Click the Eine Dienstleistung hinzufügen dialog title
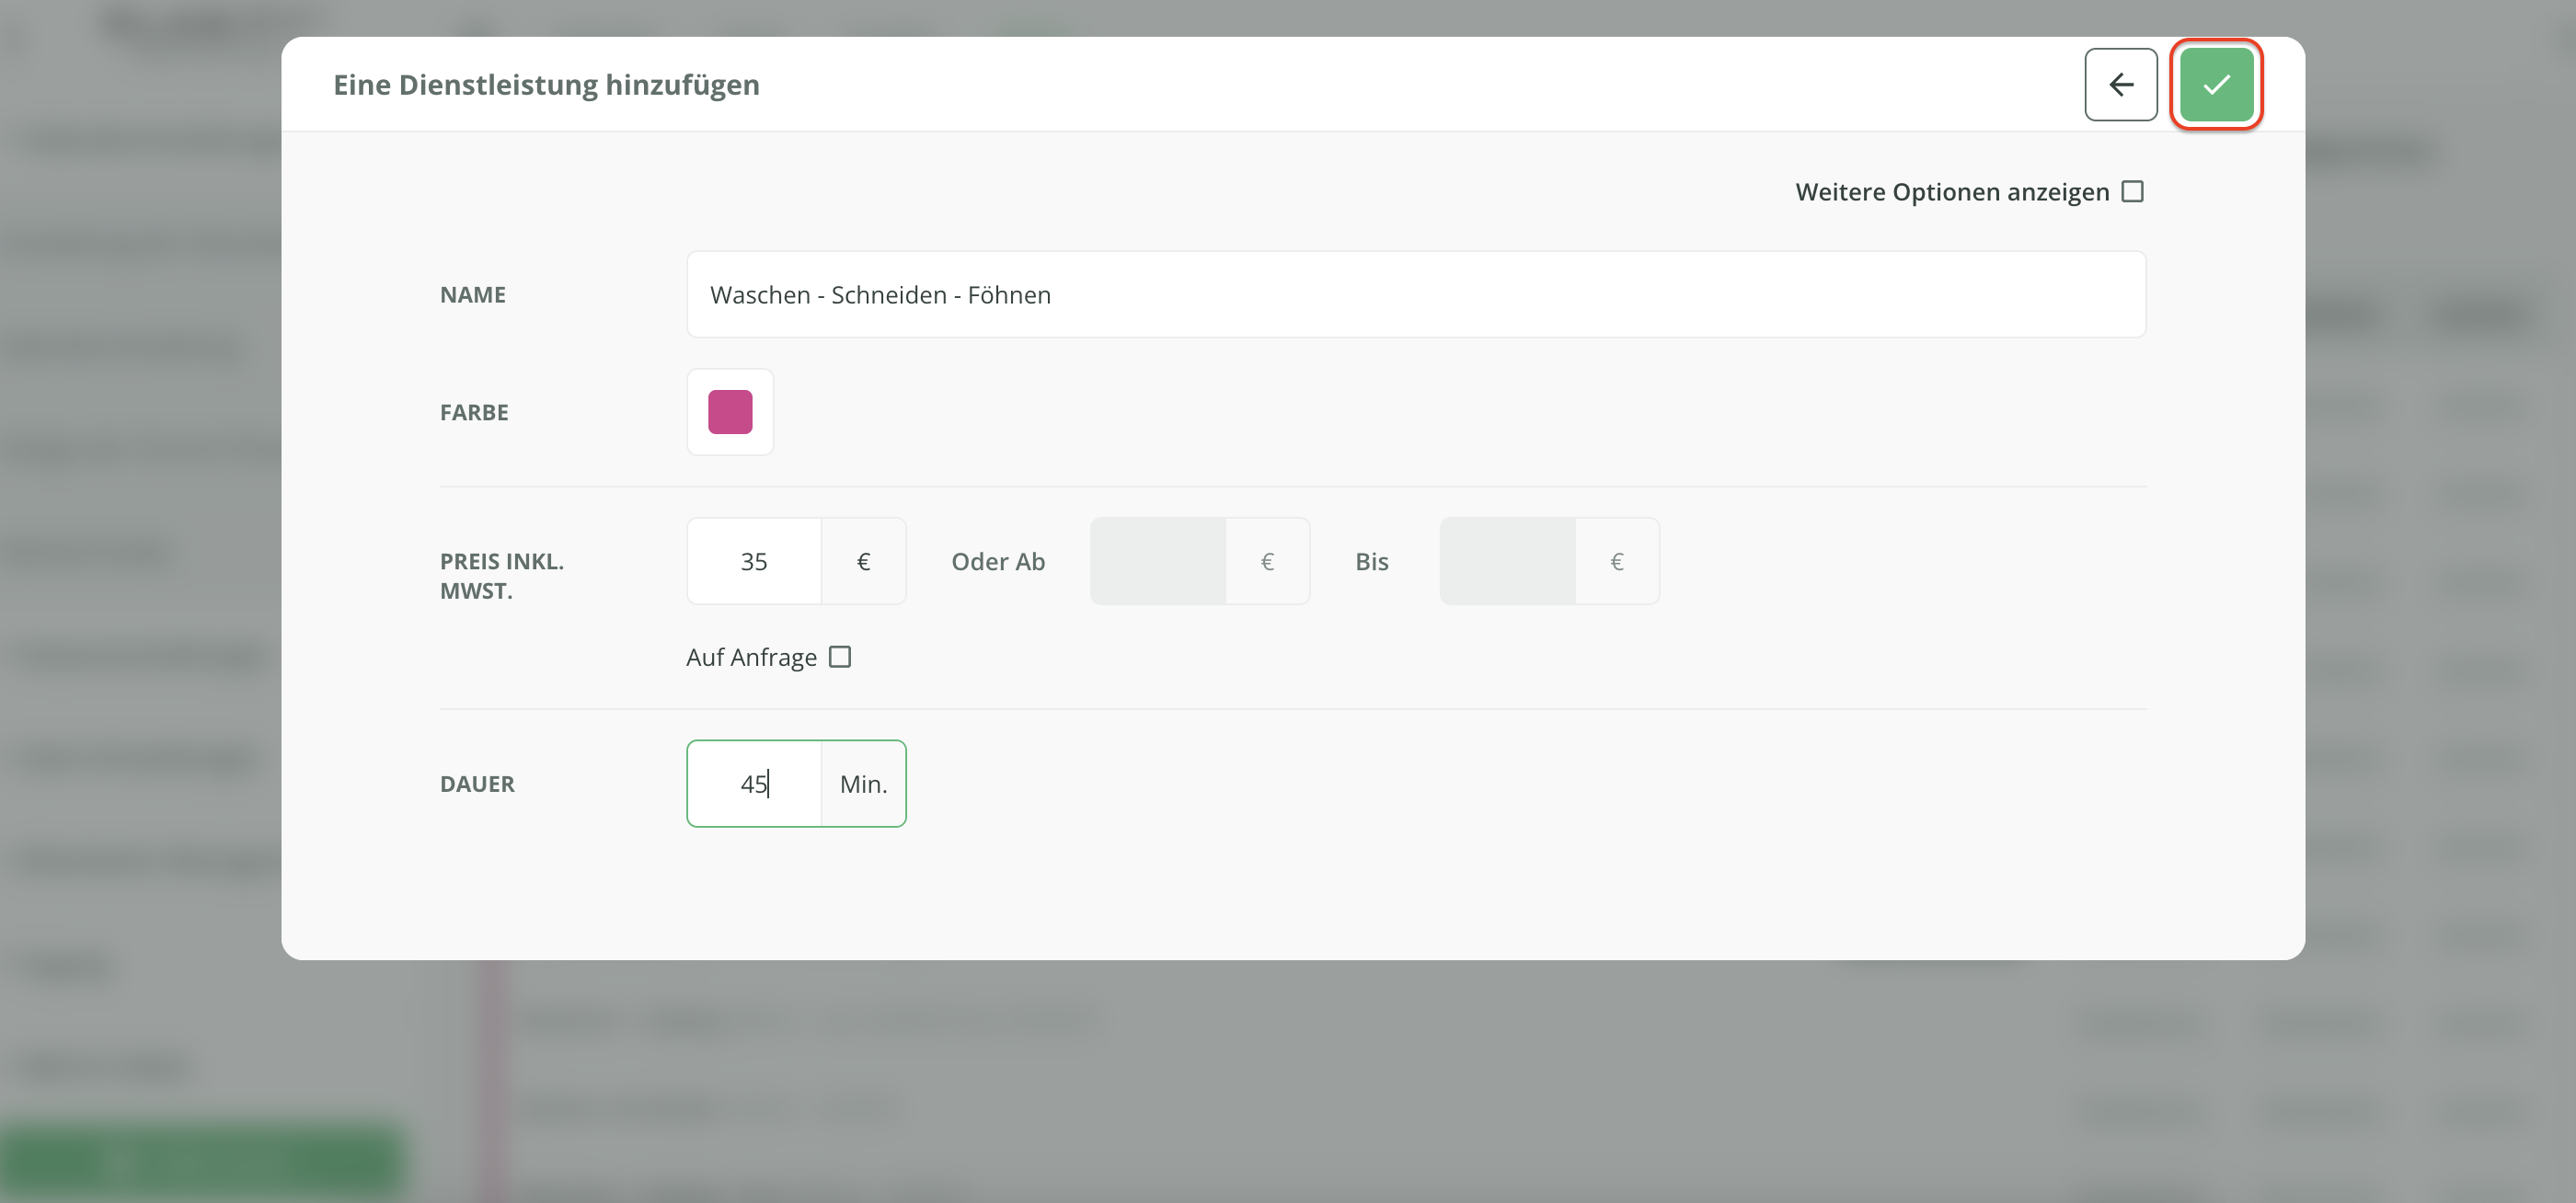The image size is (2576, 1203). [546, 85]
